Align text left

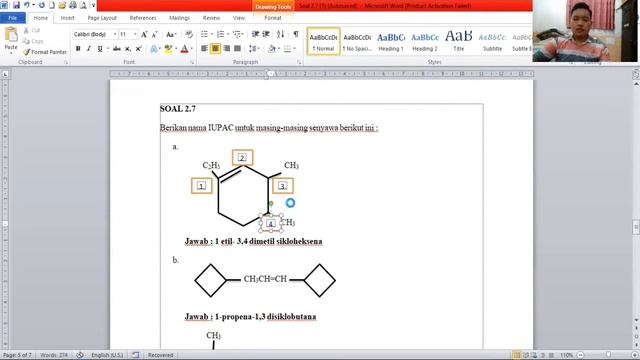coord(204,49)
